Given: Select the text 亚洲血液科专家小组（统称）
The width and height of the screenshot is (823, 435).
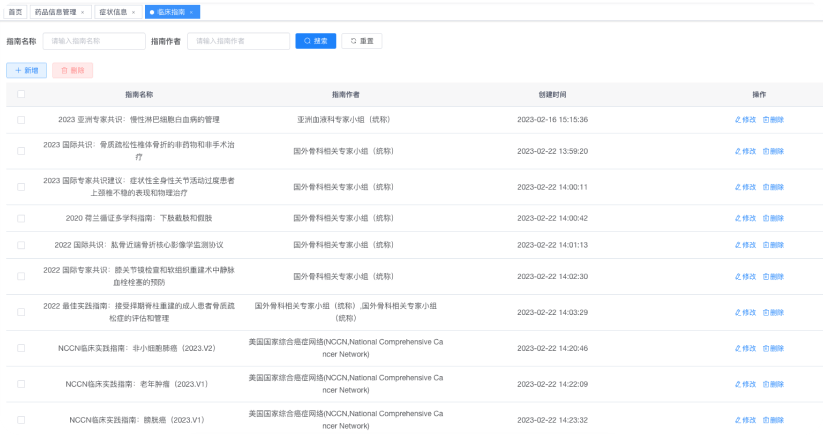Looking at the screenshot, I should 344,120.
